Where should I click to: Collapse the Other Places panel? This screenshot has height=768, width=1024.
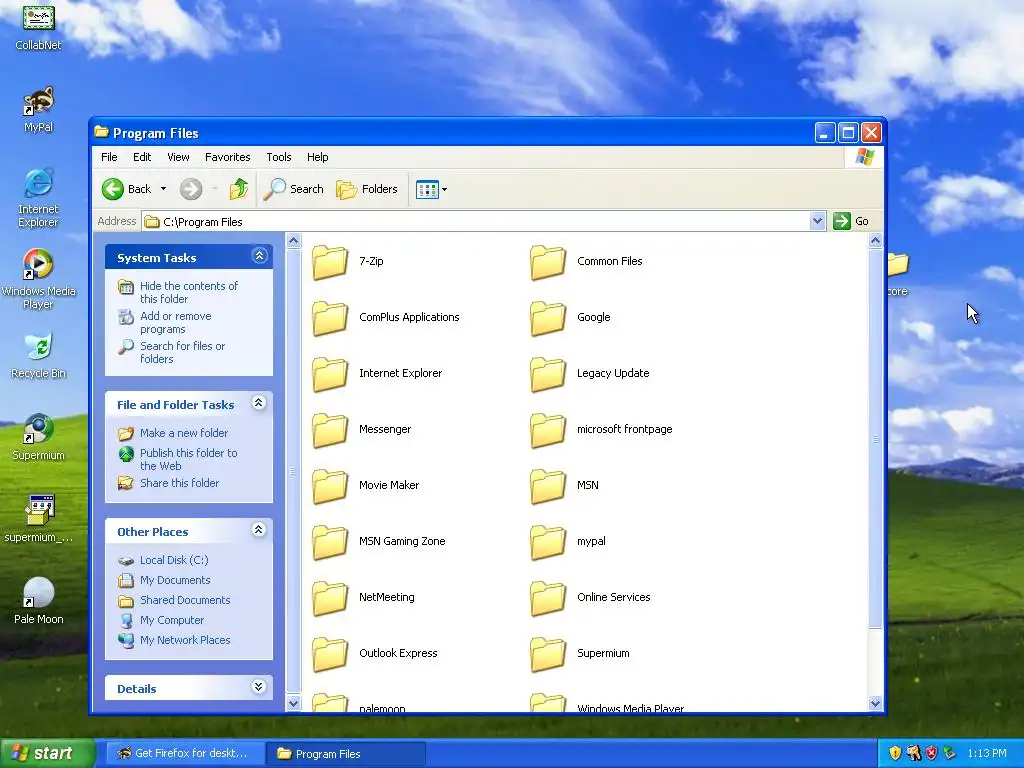click(x=259, y=530)
